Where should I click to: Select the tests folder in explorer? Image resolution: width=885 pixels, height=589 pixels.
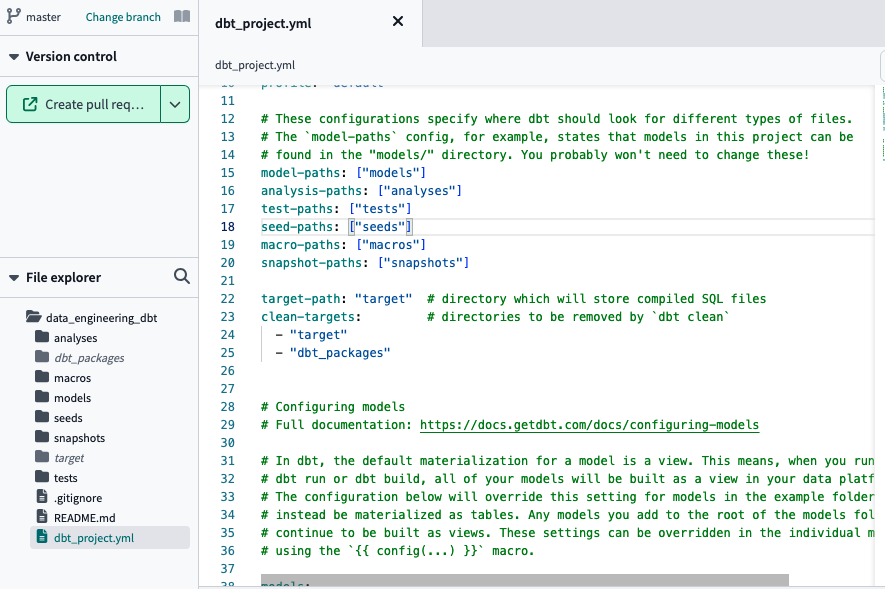coord(65,478)
